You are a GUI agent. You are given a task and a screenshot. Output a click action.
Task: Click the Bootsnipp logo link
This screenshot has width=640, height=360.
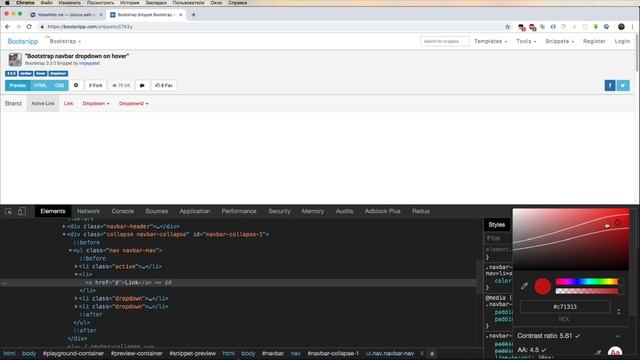point(23,41)
